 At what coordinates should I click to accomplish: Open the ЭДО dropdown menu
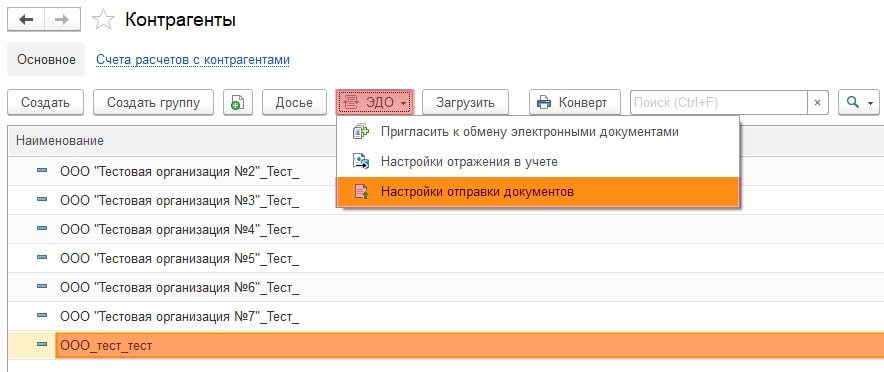coord(375,103)
